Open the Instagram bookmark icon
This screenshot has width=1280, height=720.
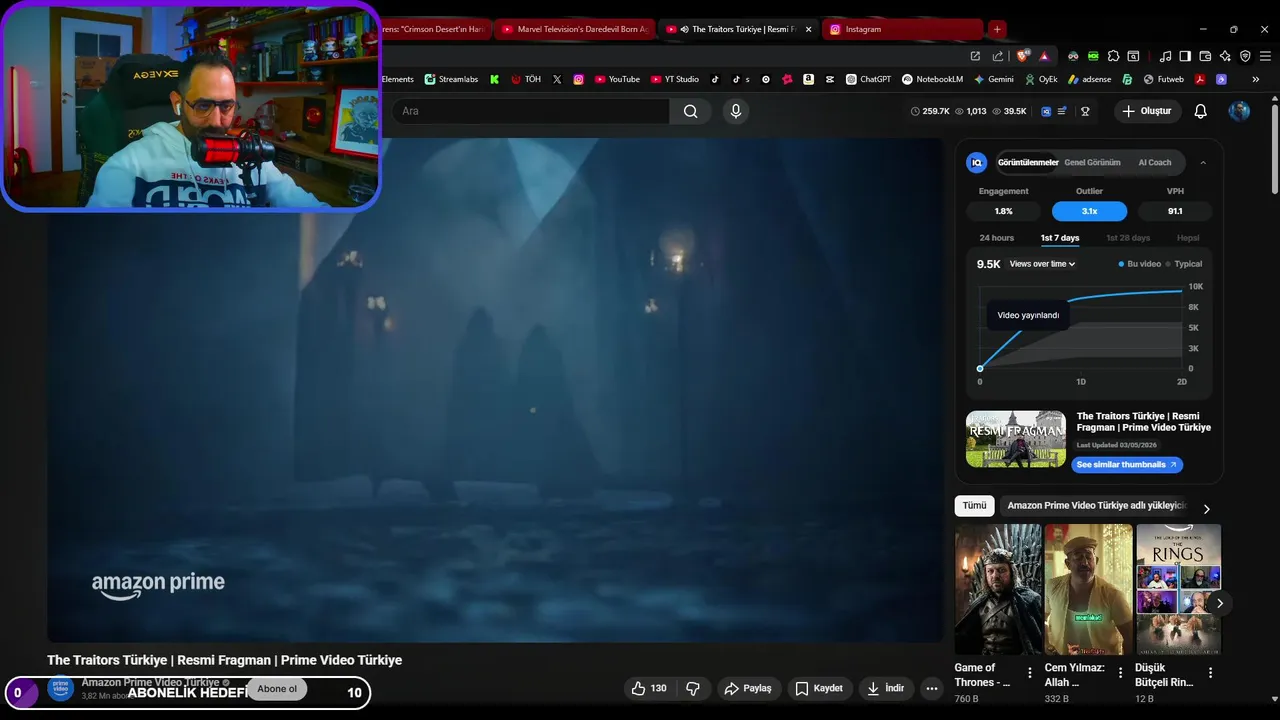[x=578, y=79]
